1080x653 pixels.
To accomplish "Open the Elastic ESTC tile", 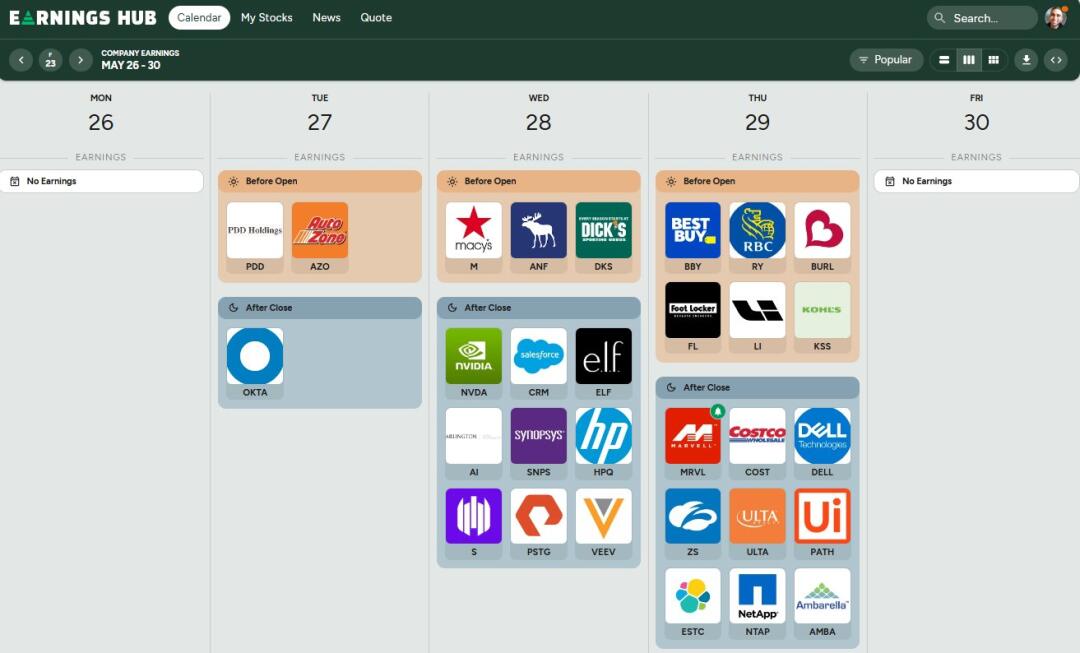I will click(x=693, y=603).
